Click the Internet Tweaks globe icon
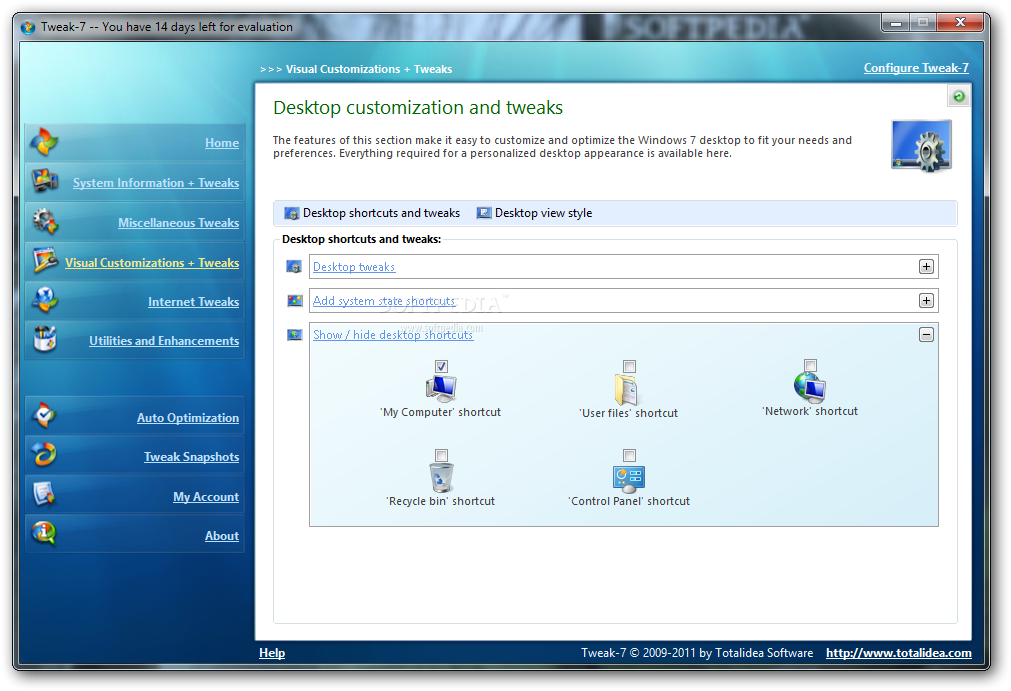Viewport: 1011px width, 691px height. pos(44,300)
